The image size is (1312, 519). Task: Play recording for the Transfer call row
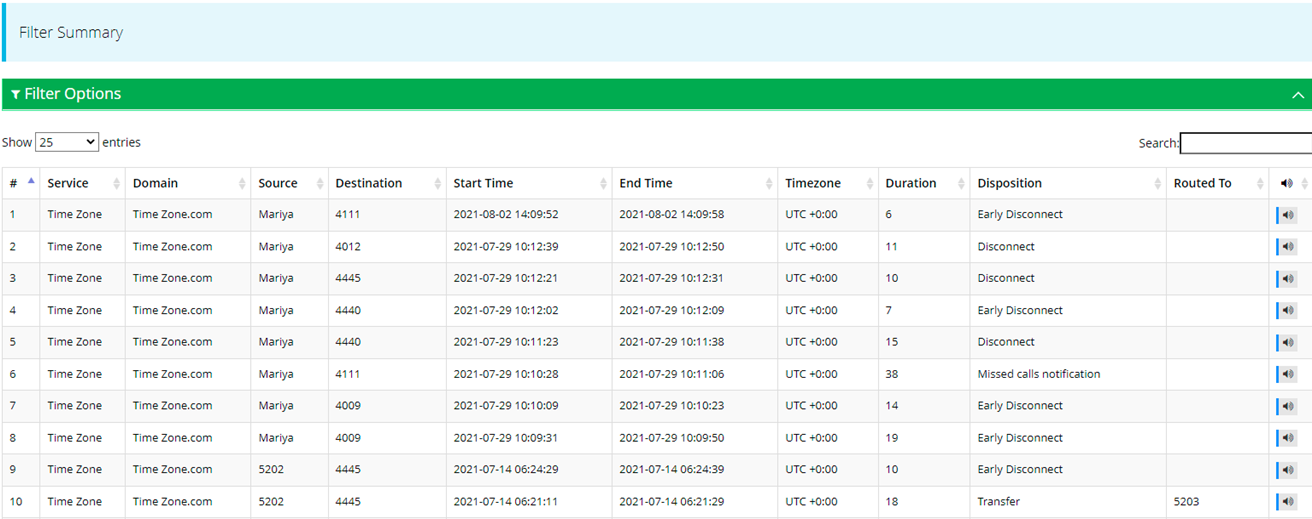1287,502
